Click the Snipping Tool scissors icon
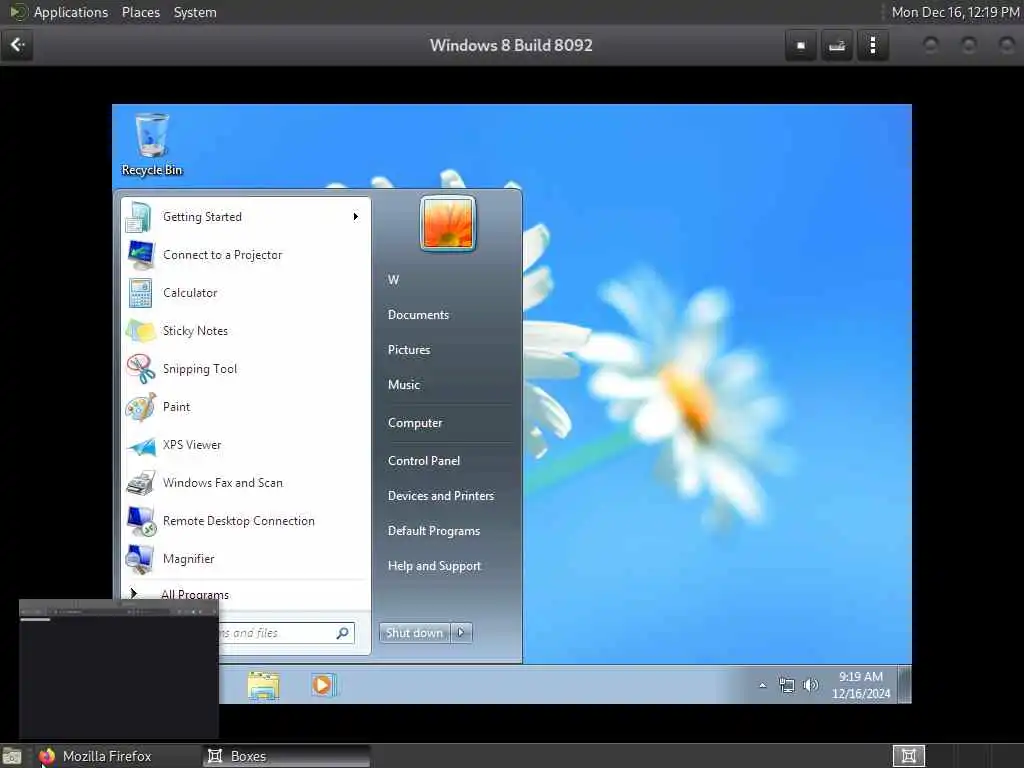This screenshot has height=768, width=1024. point(140,369)
